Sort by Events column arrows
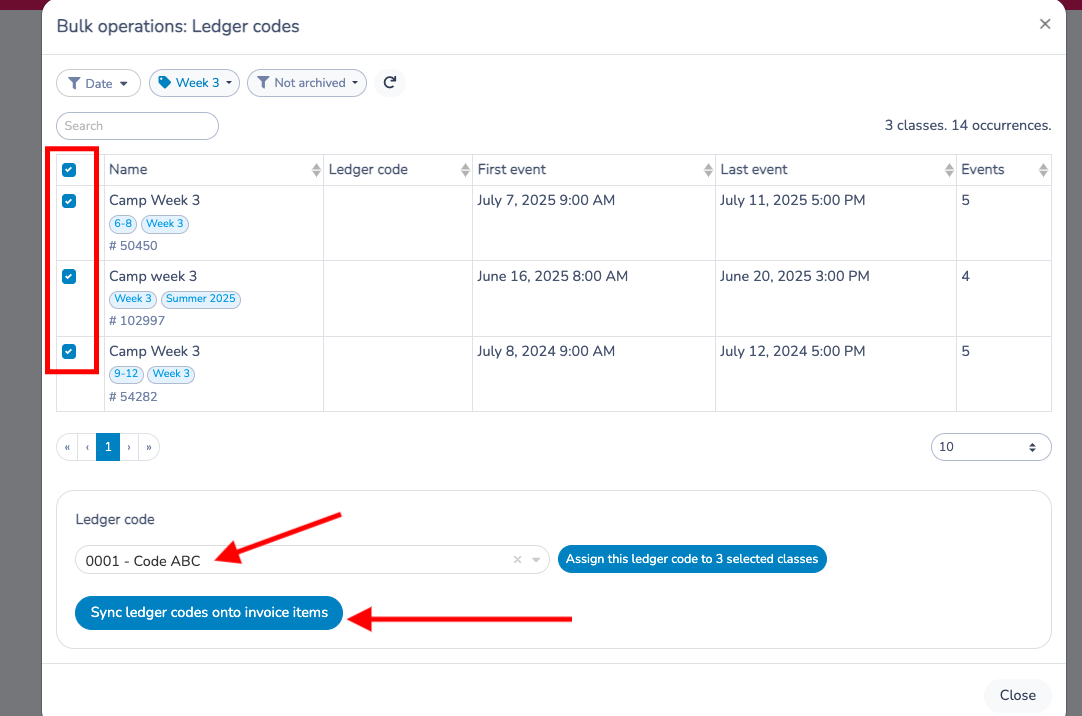This screenshot has width=1082, height=716. (x=1043, y=170)
